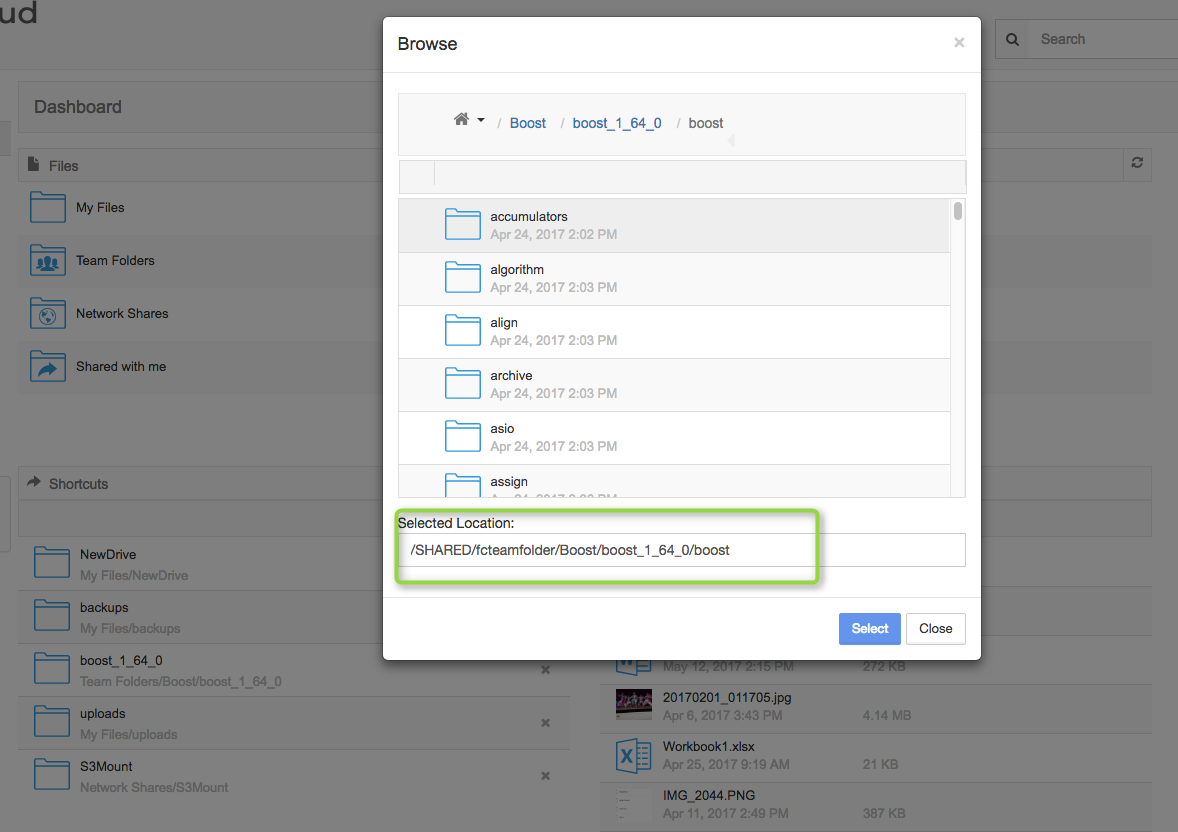Open Team Folders icon

click(x=48, y=260)
